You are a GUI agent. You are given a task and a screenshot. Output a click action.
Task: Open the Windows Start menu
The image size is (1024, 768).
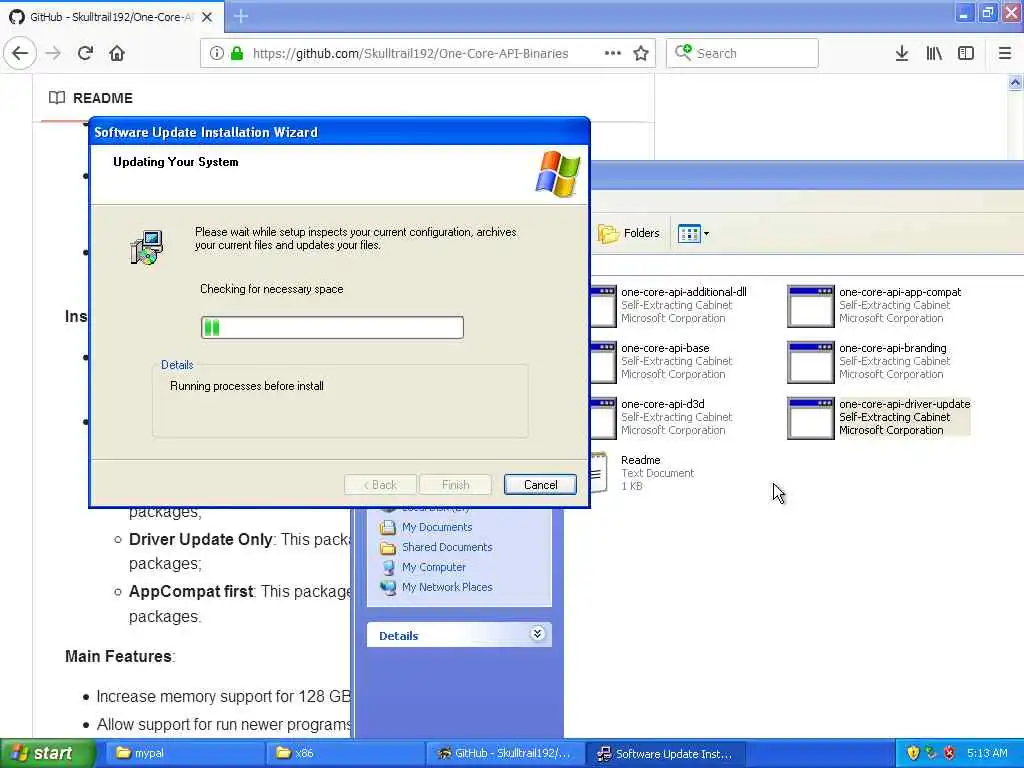(x=47, y=753)
